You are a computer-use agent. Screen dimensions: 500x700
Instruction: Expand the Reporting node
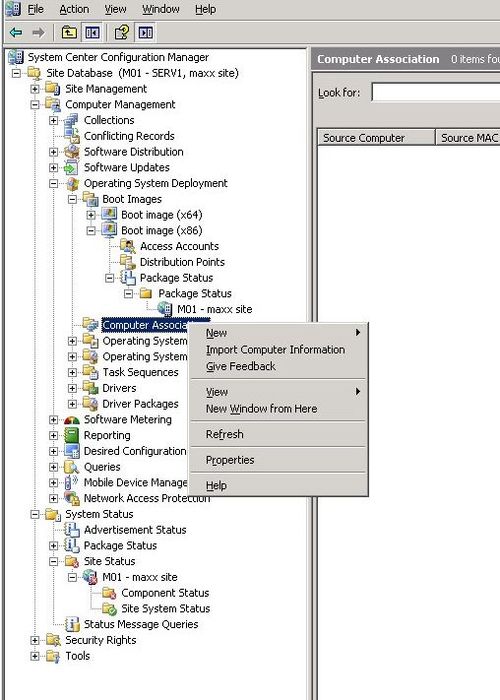click(x=54, y=436)
